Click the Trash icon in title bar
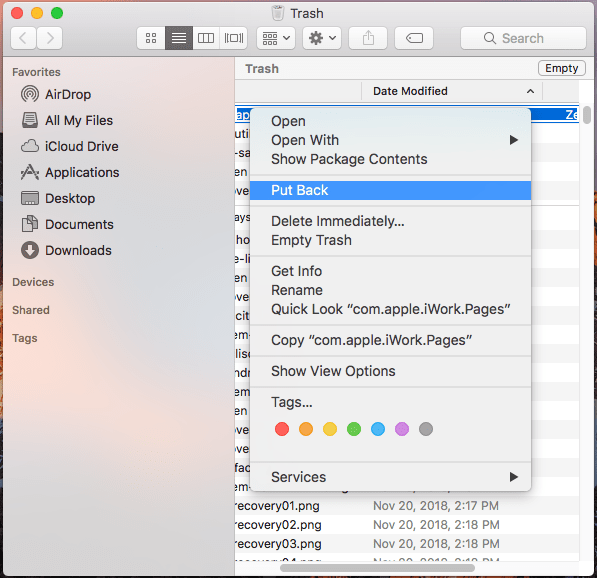This screenshot has width=597, height=578. point(278,13)
